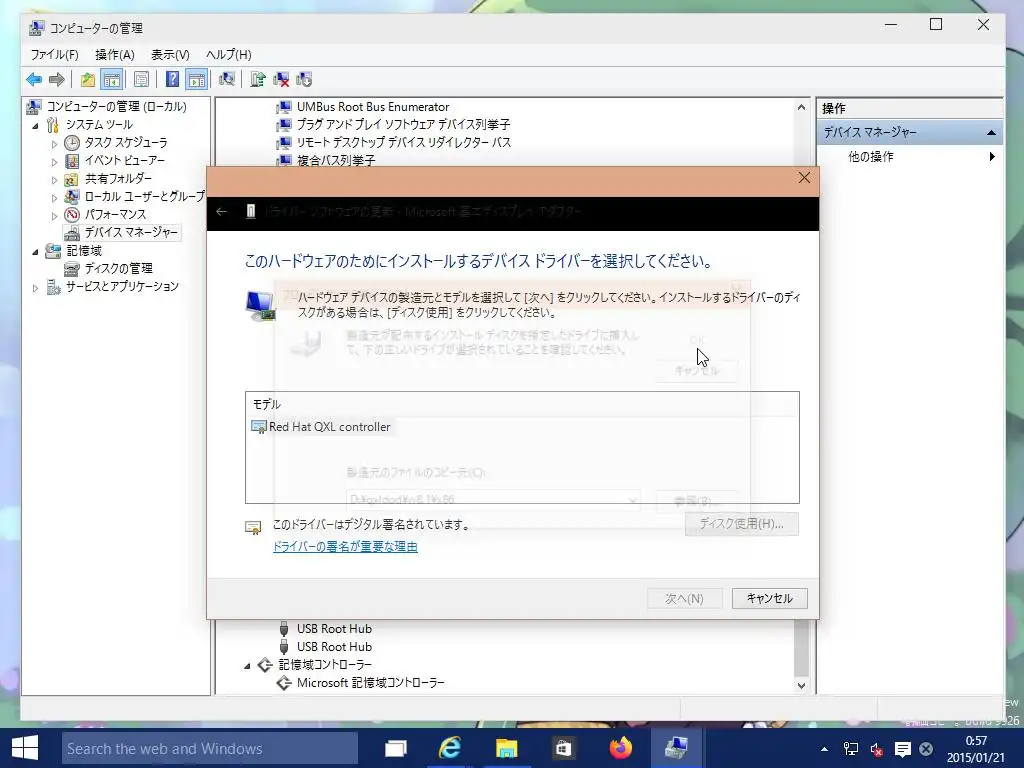Expand the イベント ビューアー node arrow

[54, 161]
